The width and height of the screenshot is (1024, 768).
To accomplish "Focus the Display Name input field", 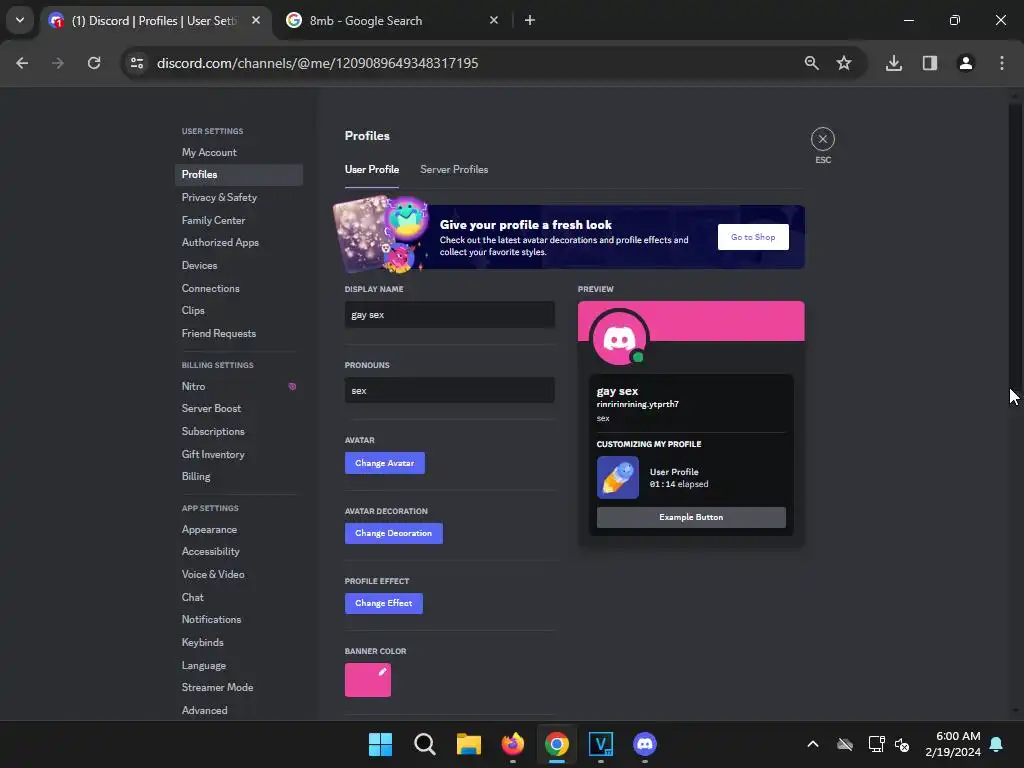I will [x=449, y=315].
